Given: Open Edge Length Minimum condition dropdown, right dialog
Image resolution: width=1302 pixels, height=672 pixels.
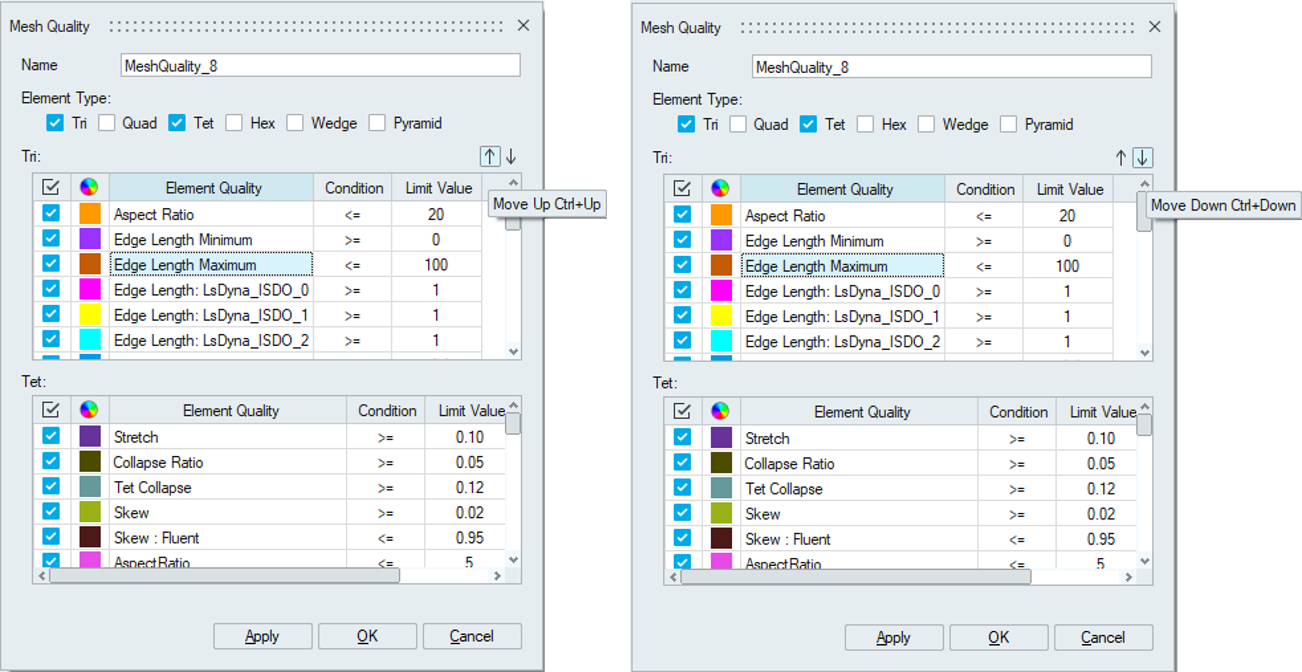Looking at the screenshot, I should (984, 241).
